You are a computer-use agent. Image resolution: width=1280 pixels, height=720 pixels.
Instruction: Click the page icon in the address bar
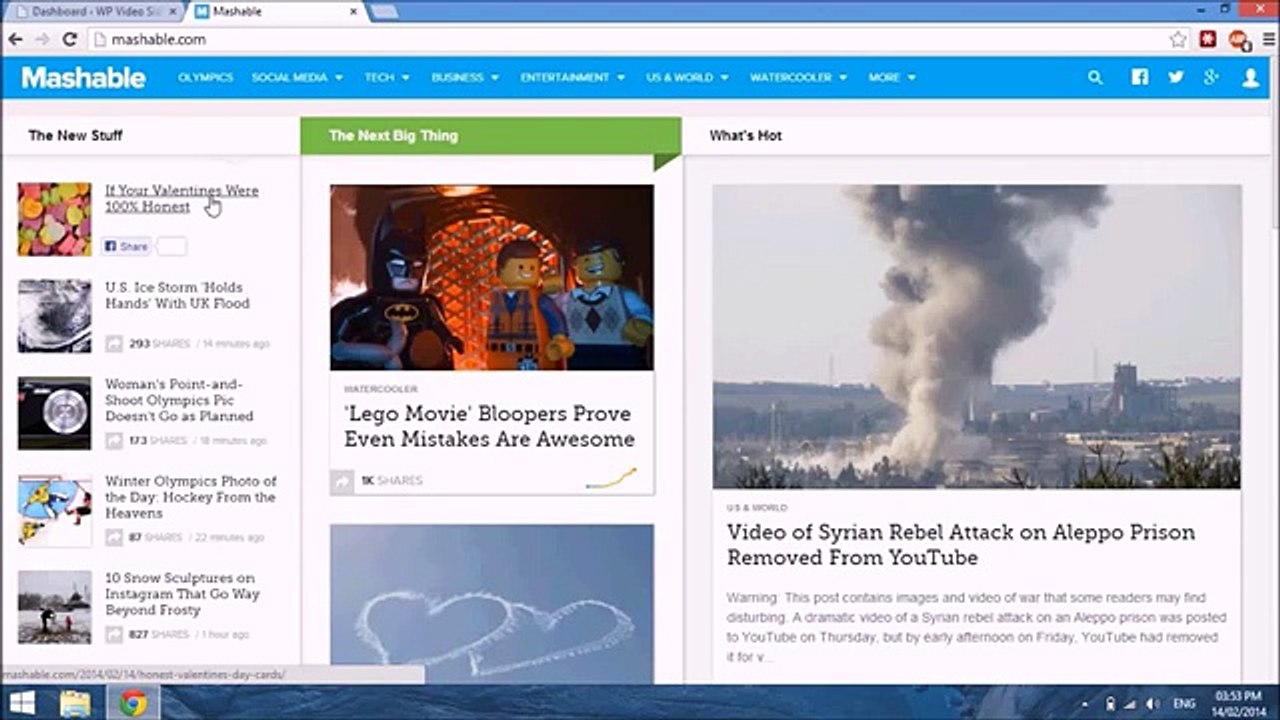pyautogui.click(x=98, y=39)
